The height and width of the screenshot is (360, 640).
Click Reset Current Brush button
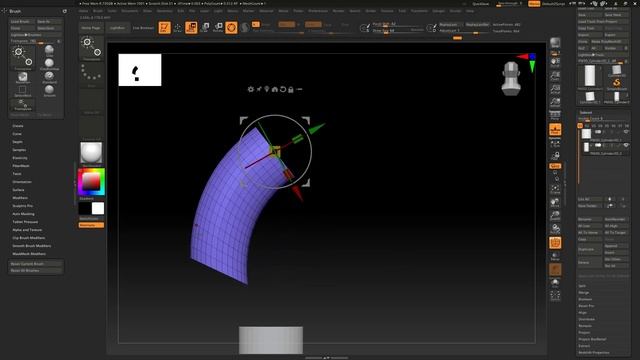(x=36, y=264)
